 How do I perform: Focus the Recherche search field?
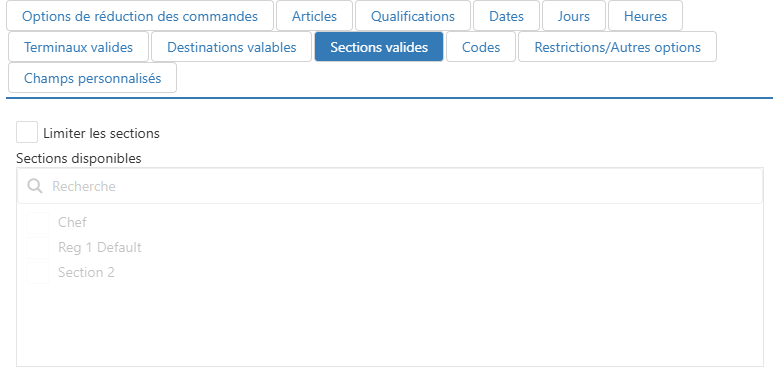390,186
